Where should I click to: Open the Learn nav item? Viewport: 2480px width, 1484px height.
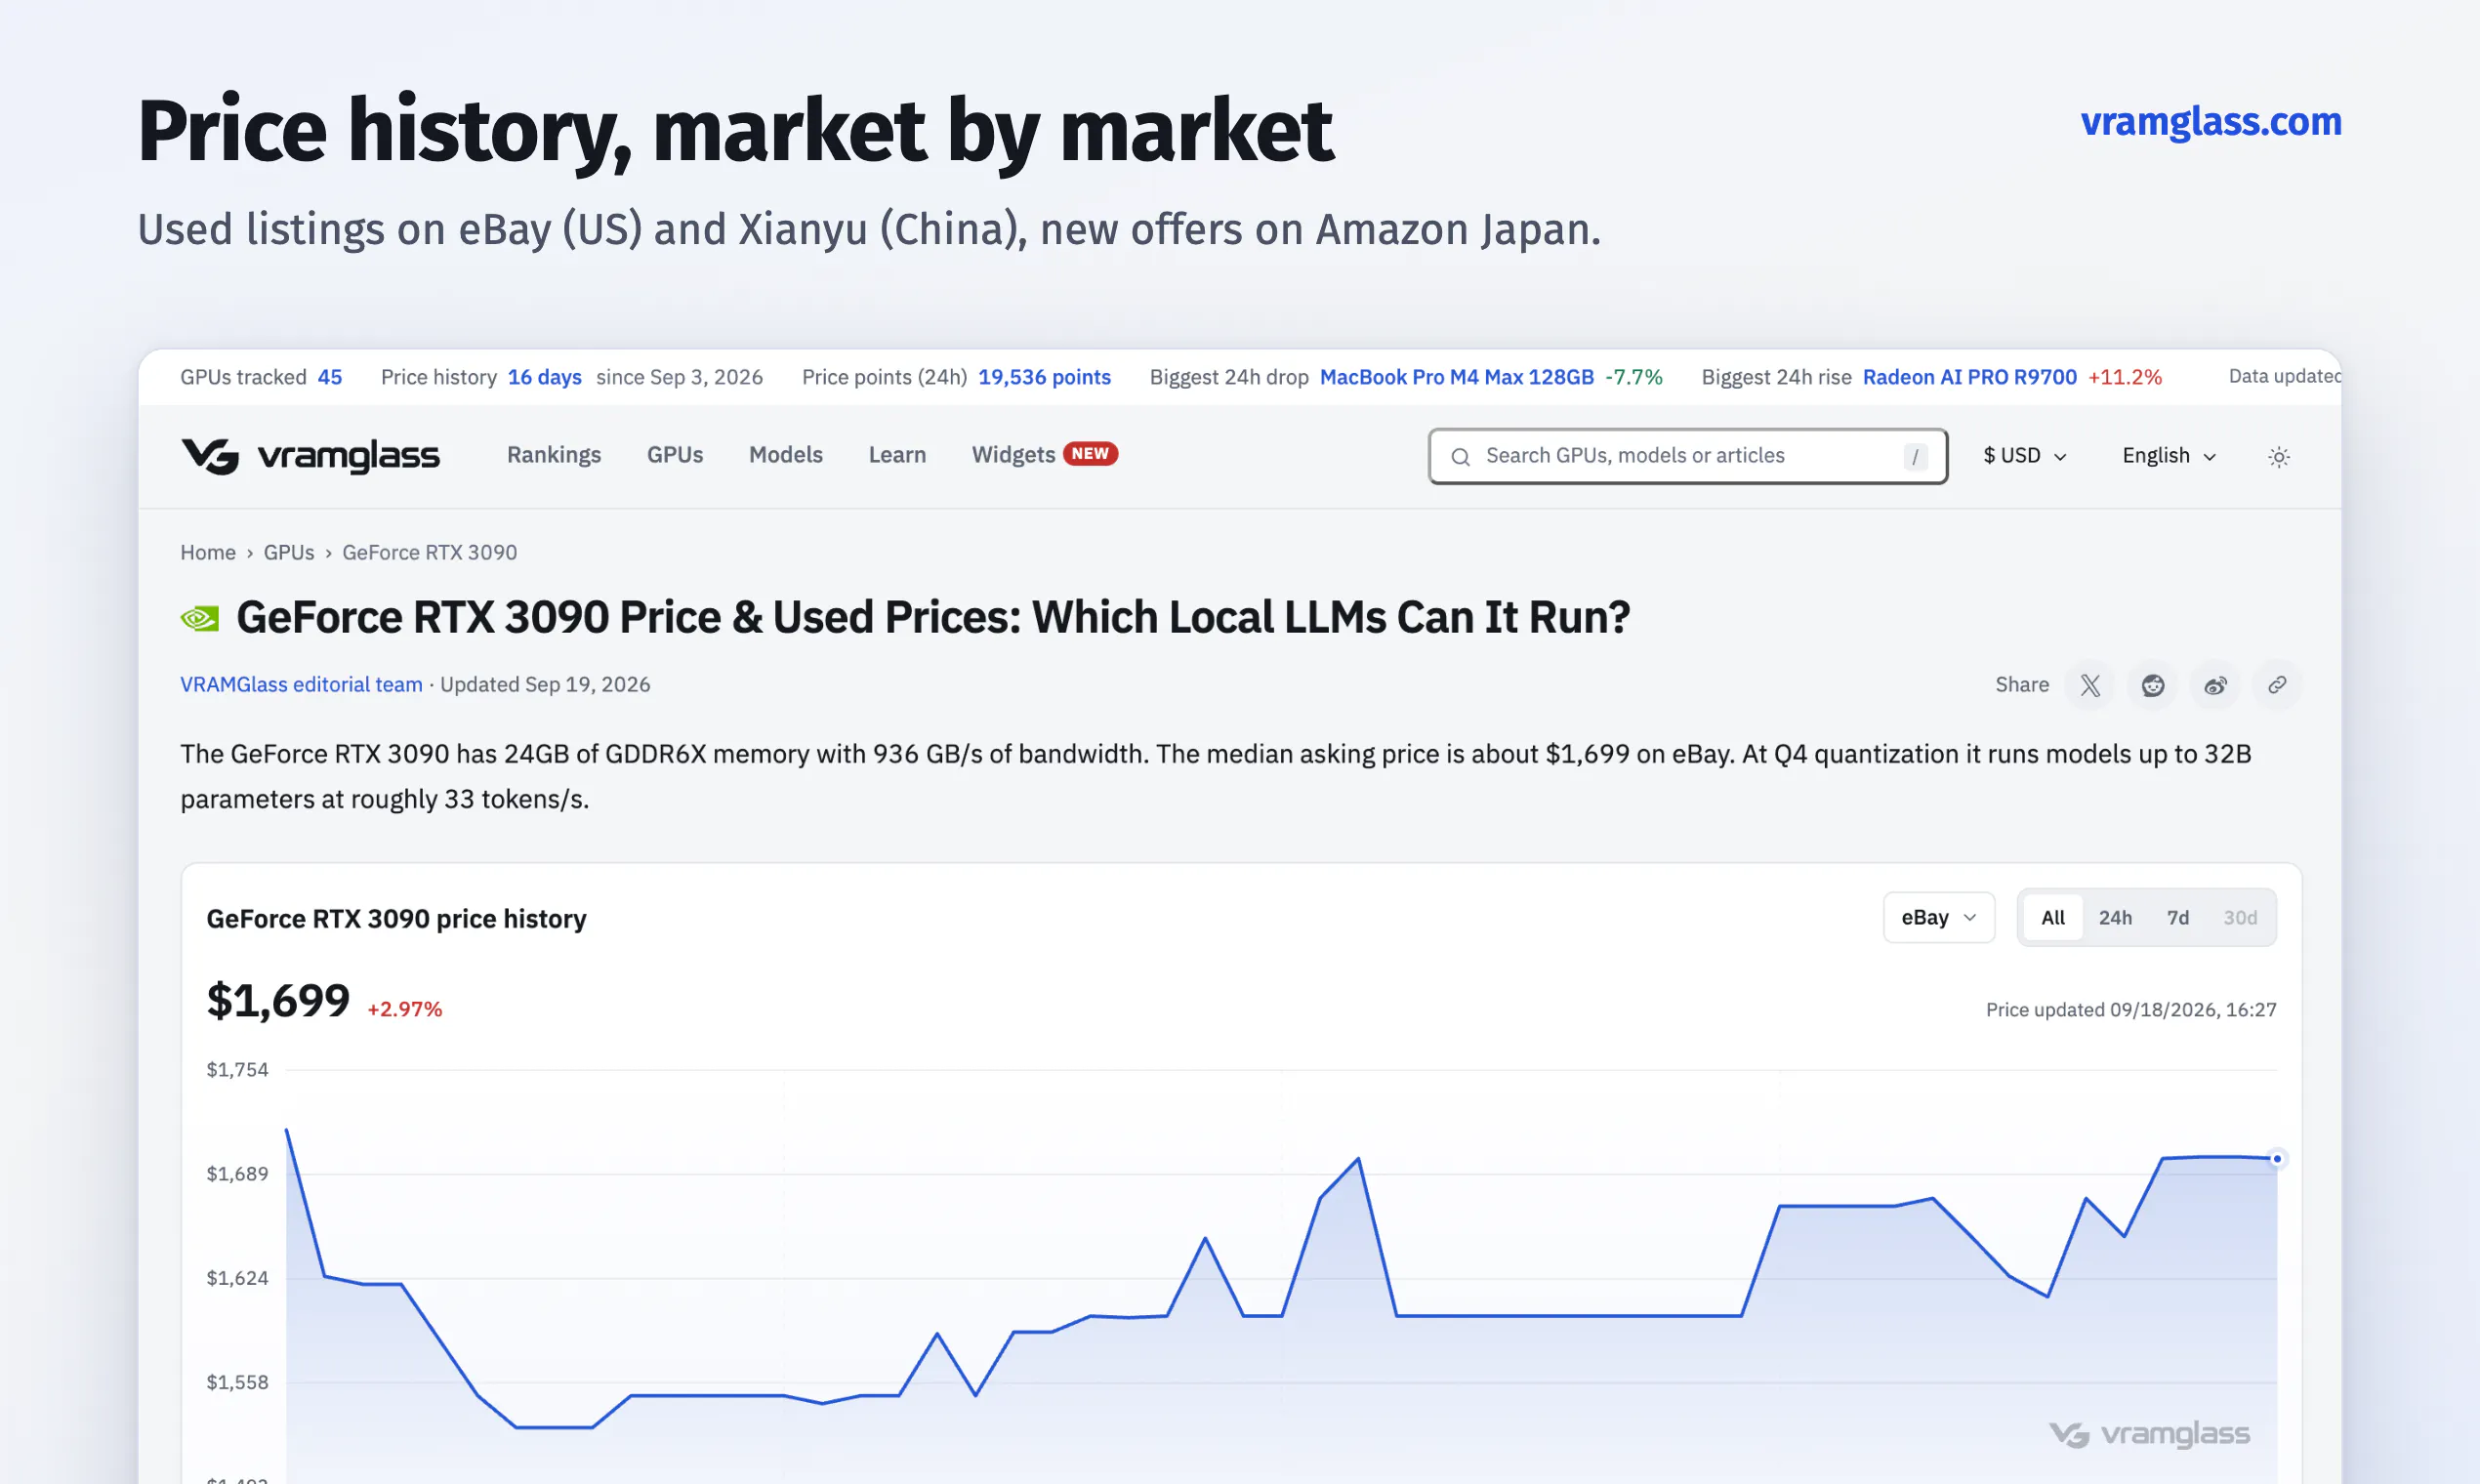point(897,455)
